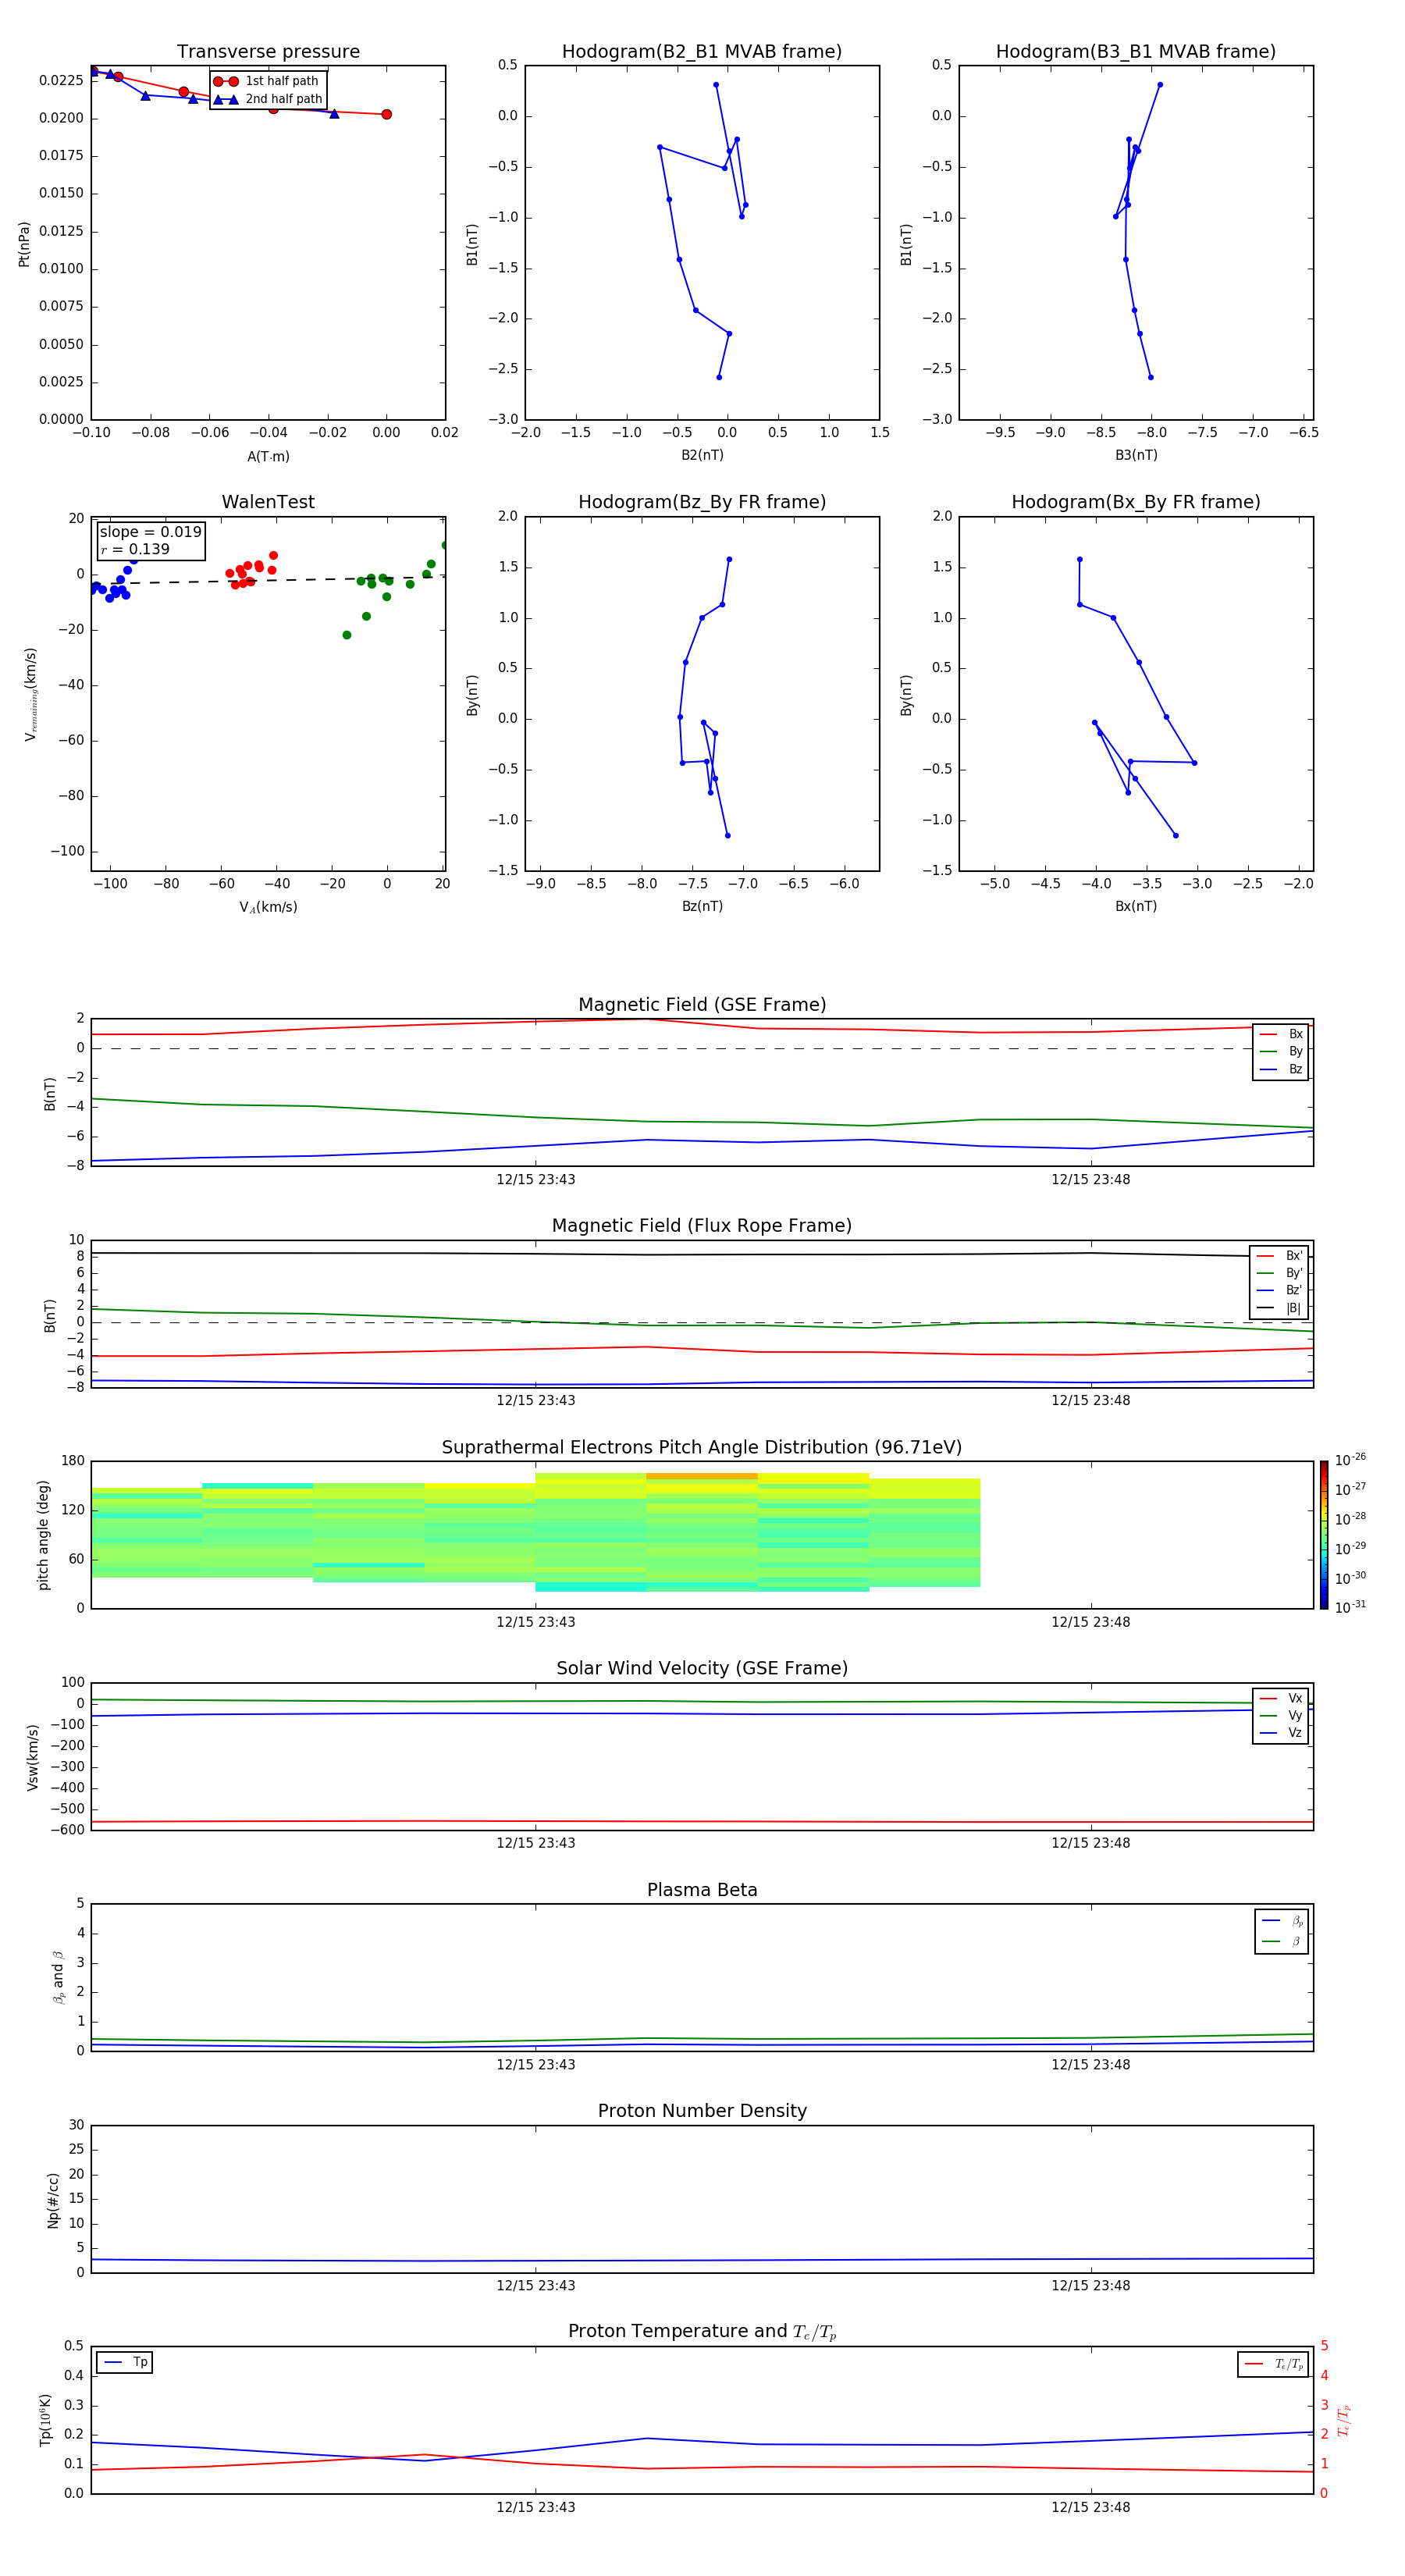Click the "Pt(nPa)" y-axis label
The height and width of the screenshot is (2576, 1405).
(24, 244)
